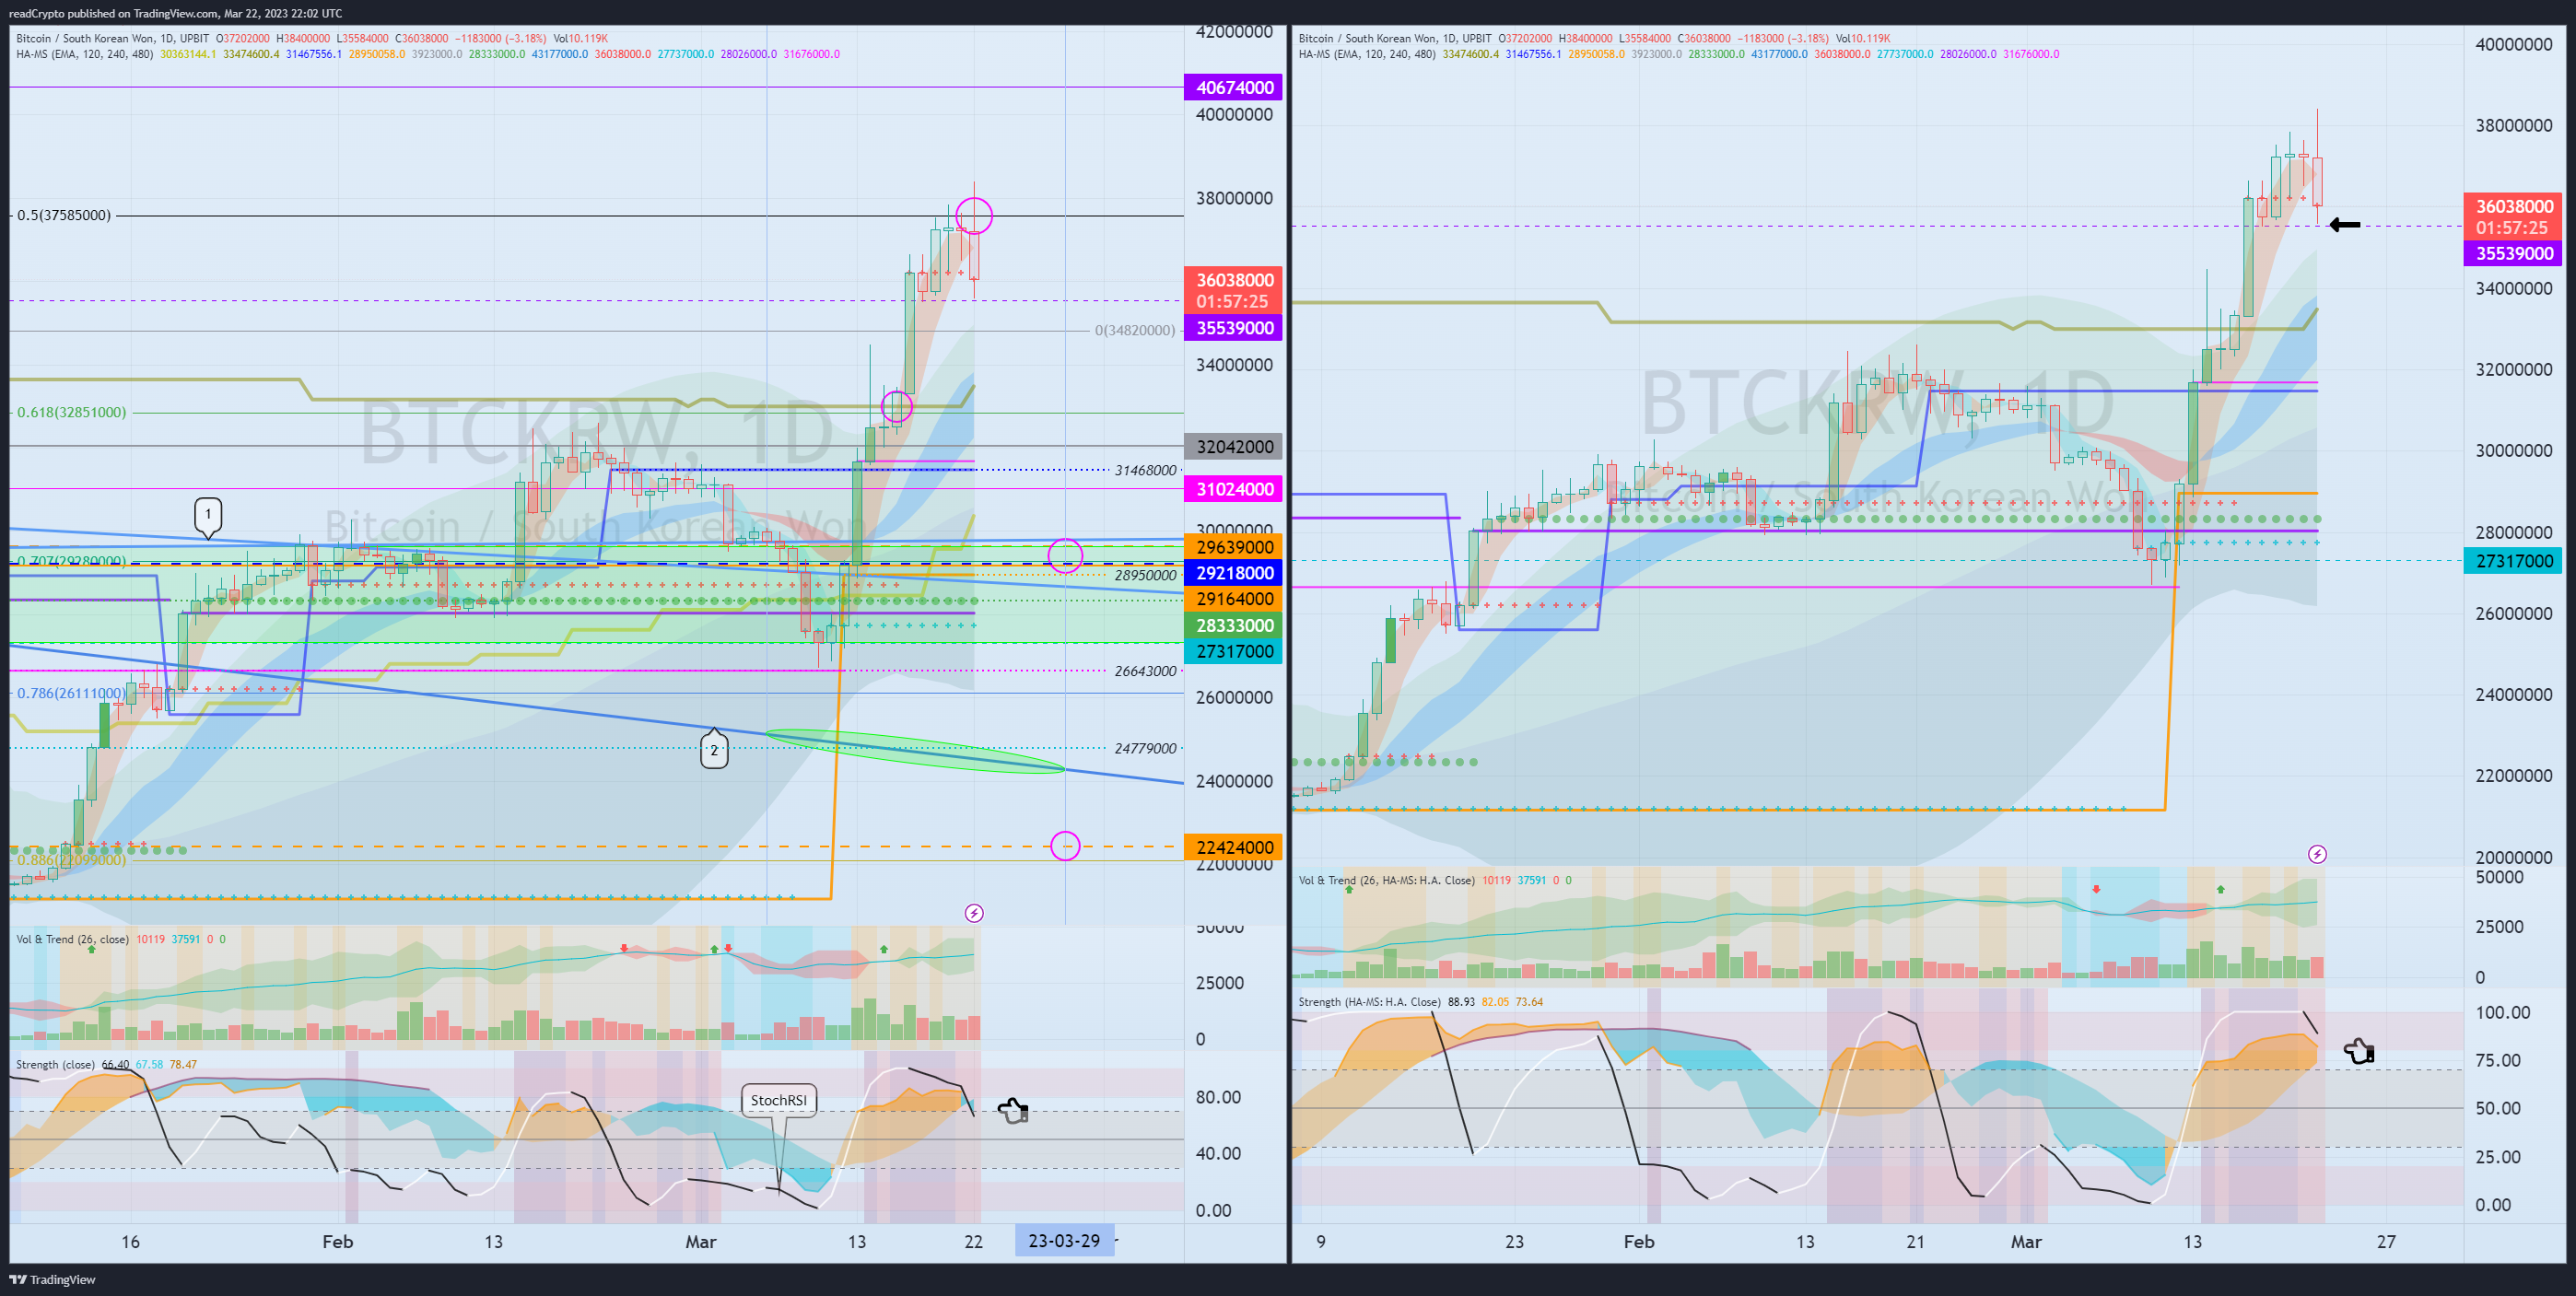Image resolution: width=2576 pixels, height=1296 pixels.
Task: Click the StochRSI callout label
Action: (x=779, y=1100)
